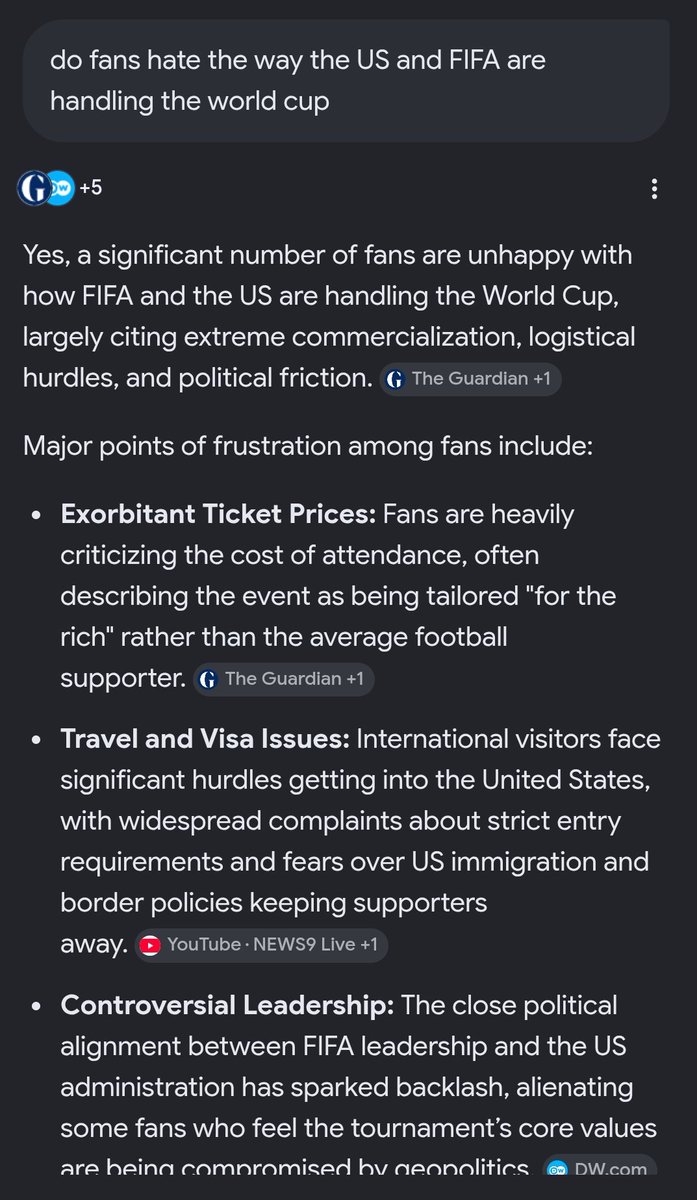This screenshot has height=1200, width=697.
Task: Tap the "Major points of frustration among fans include:" line
Action: point(308,444)
